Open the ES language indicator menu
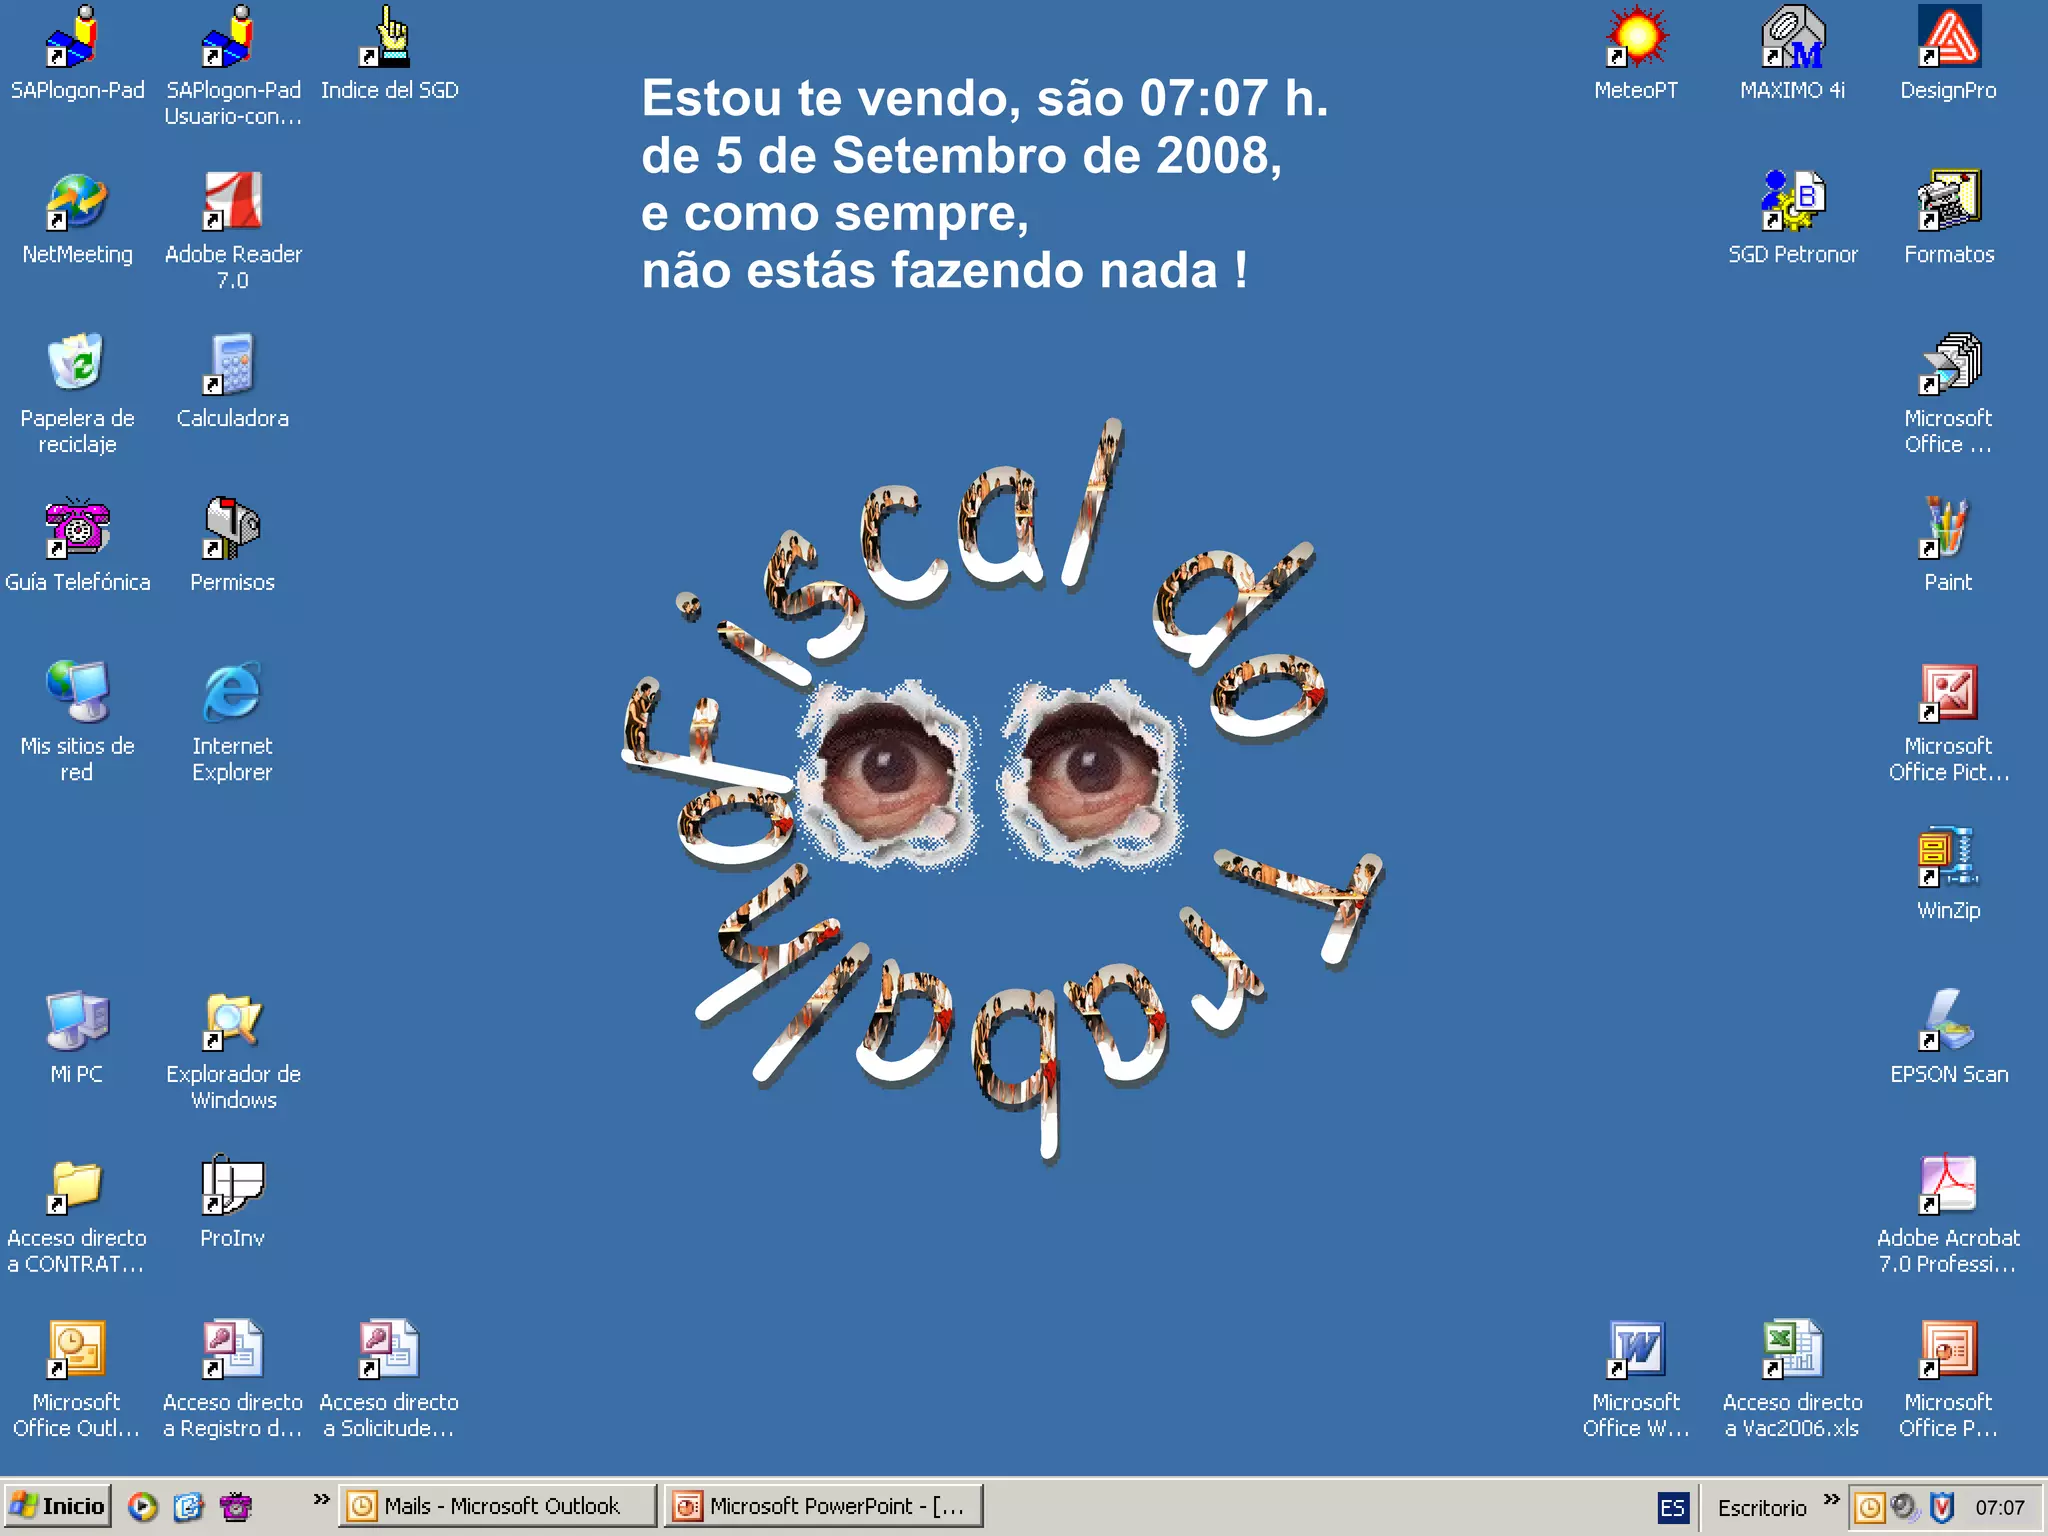The image size is (2048, 1536). [1672, 1507]
